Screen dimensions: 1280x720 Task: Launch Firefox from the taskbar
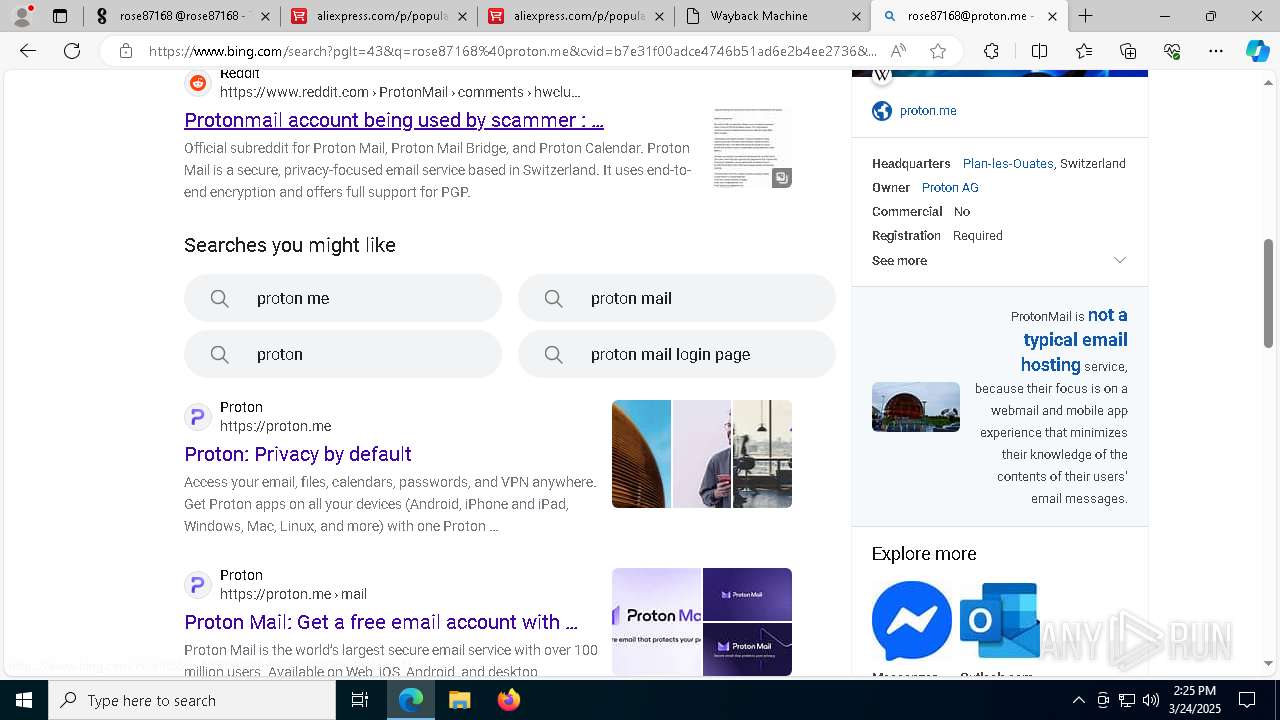pyautogui.click(x=509, y=700)
